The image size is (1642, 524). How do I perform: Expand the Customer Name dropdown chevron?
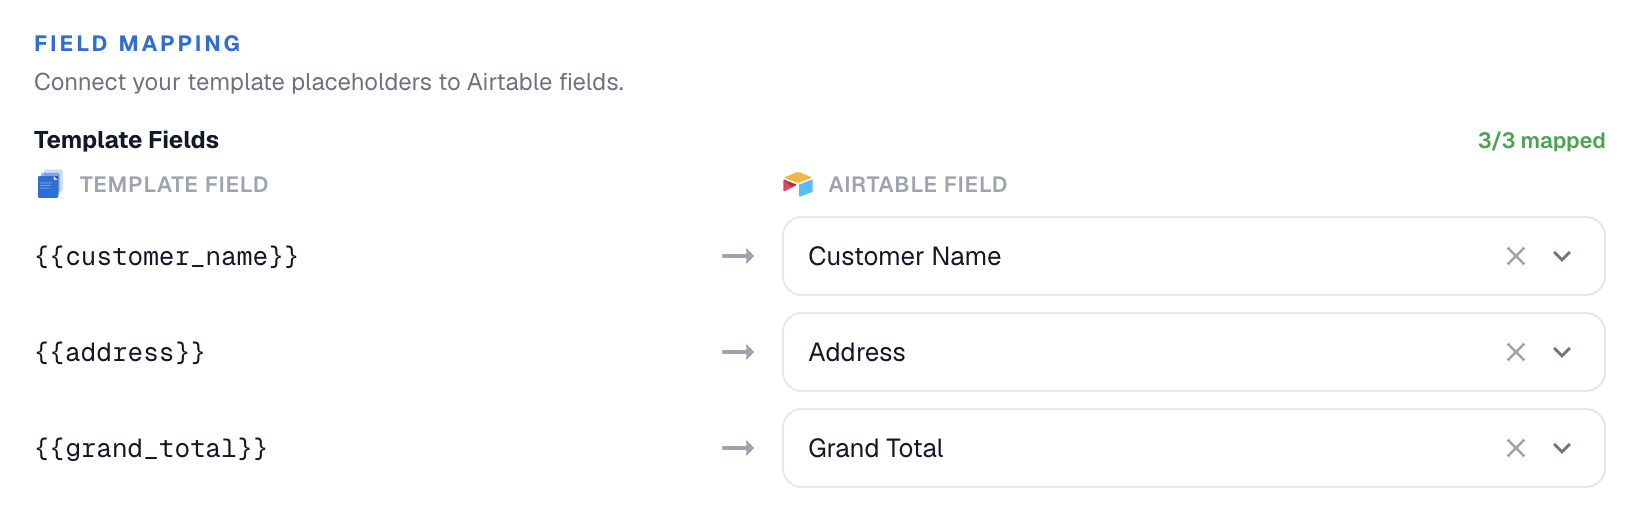click(1562, 256)
